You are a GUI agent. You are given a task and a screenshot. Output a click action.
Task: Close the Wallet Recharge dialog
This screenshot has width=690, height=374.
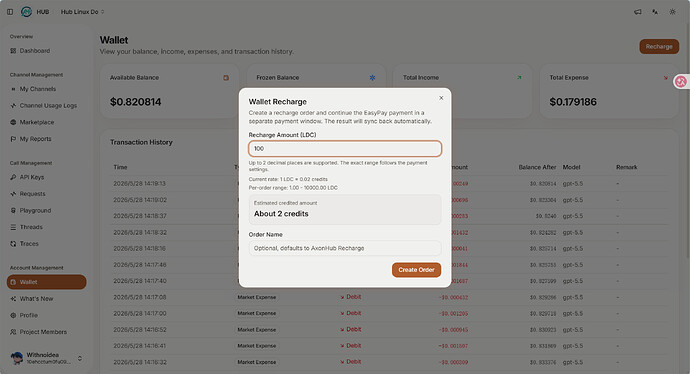(441, 98)
